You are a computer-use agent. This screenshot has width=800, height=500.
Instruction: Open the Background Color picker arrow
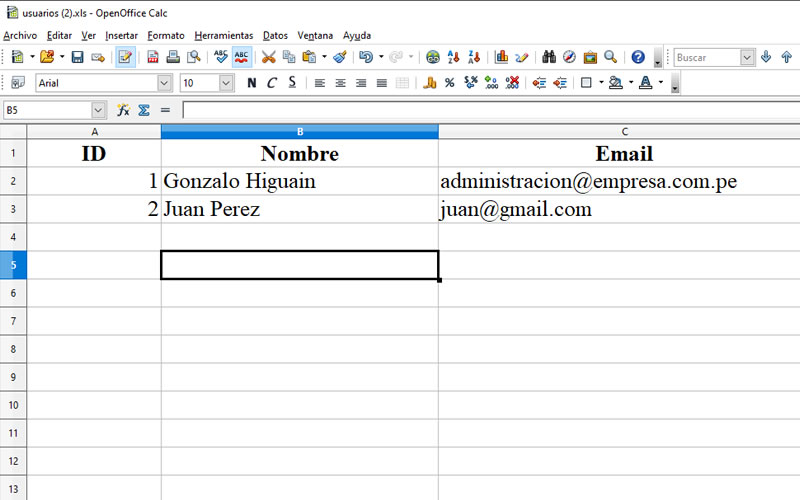[631, 83]
